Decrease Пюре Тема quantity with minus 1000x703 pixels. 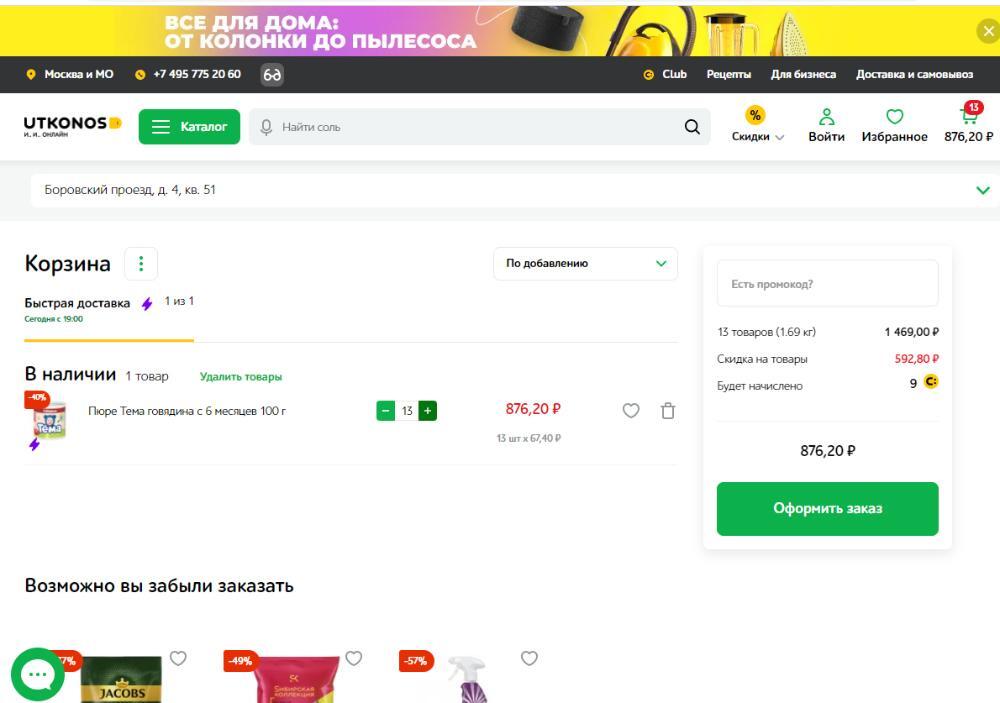pos(386,411)
